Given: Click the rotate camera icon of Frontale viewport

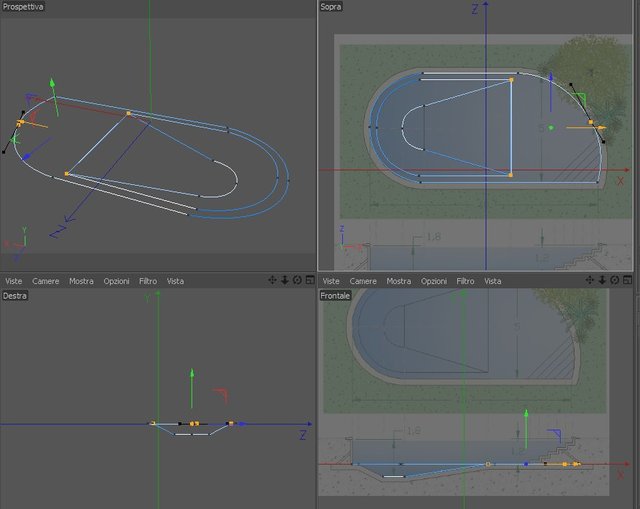Looking at the screenshot, I should [615, 280].
